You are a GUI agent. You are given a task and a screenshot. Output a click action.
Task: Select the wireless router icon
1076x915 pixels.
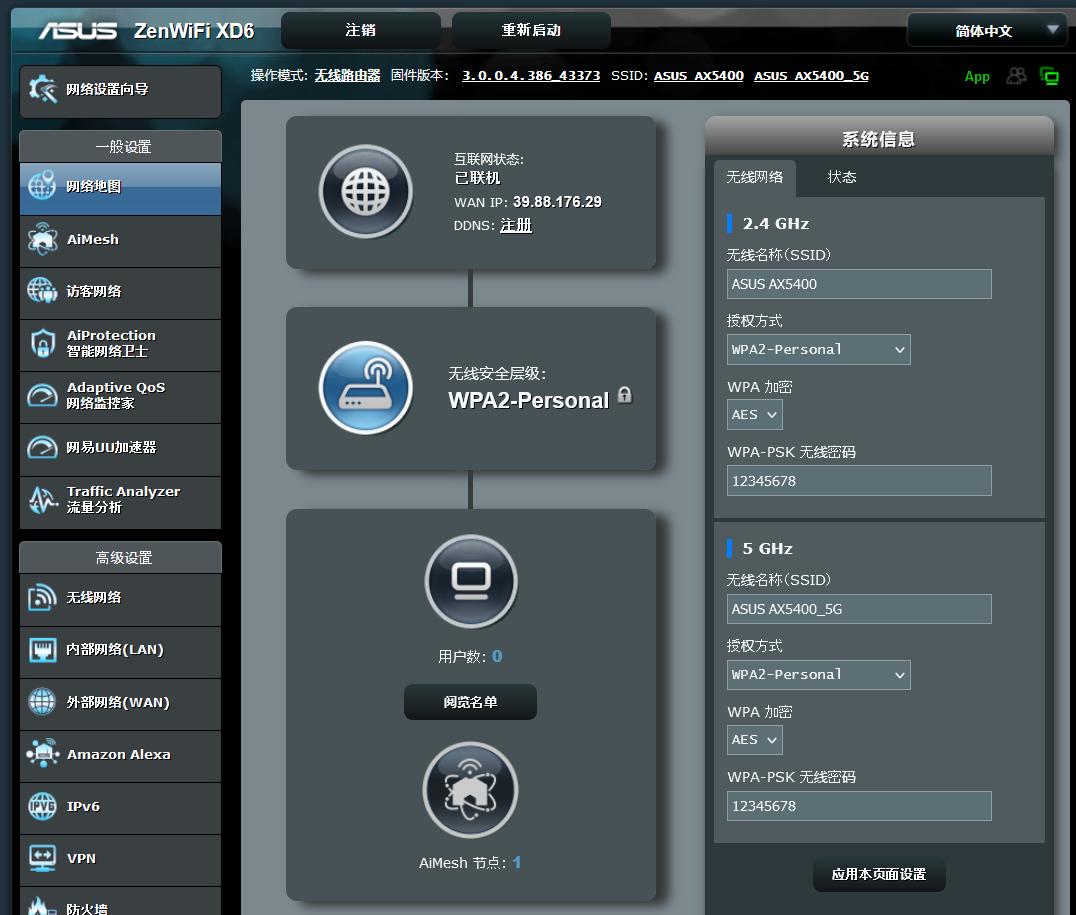[365, 388]
